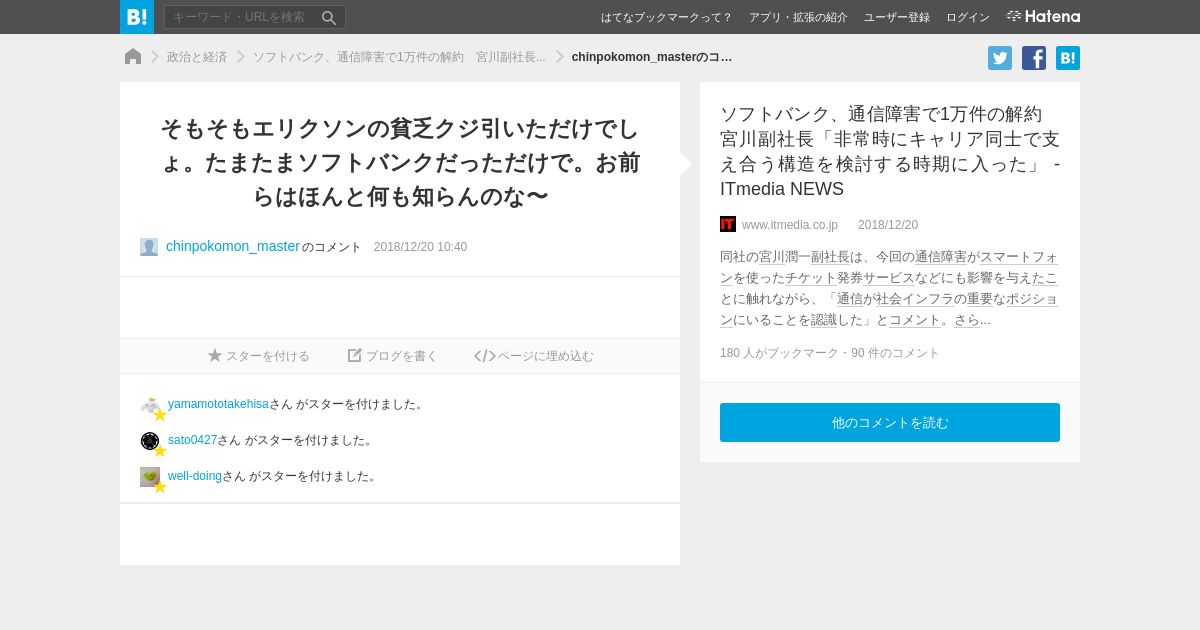
Task: Click the 2018/12/20 10:40 timestamp
Action: pos(420,247)
